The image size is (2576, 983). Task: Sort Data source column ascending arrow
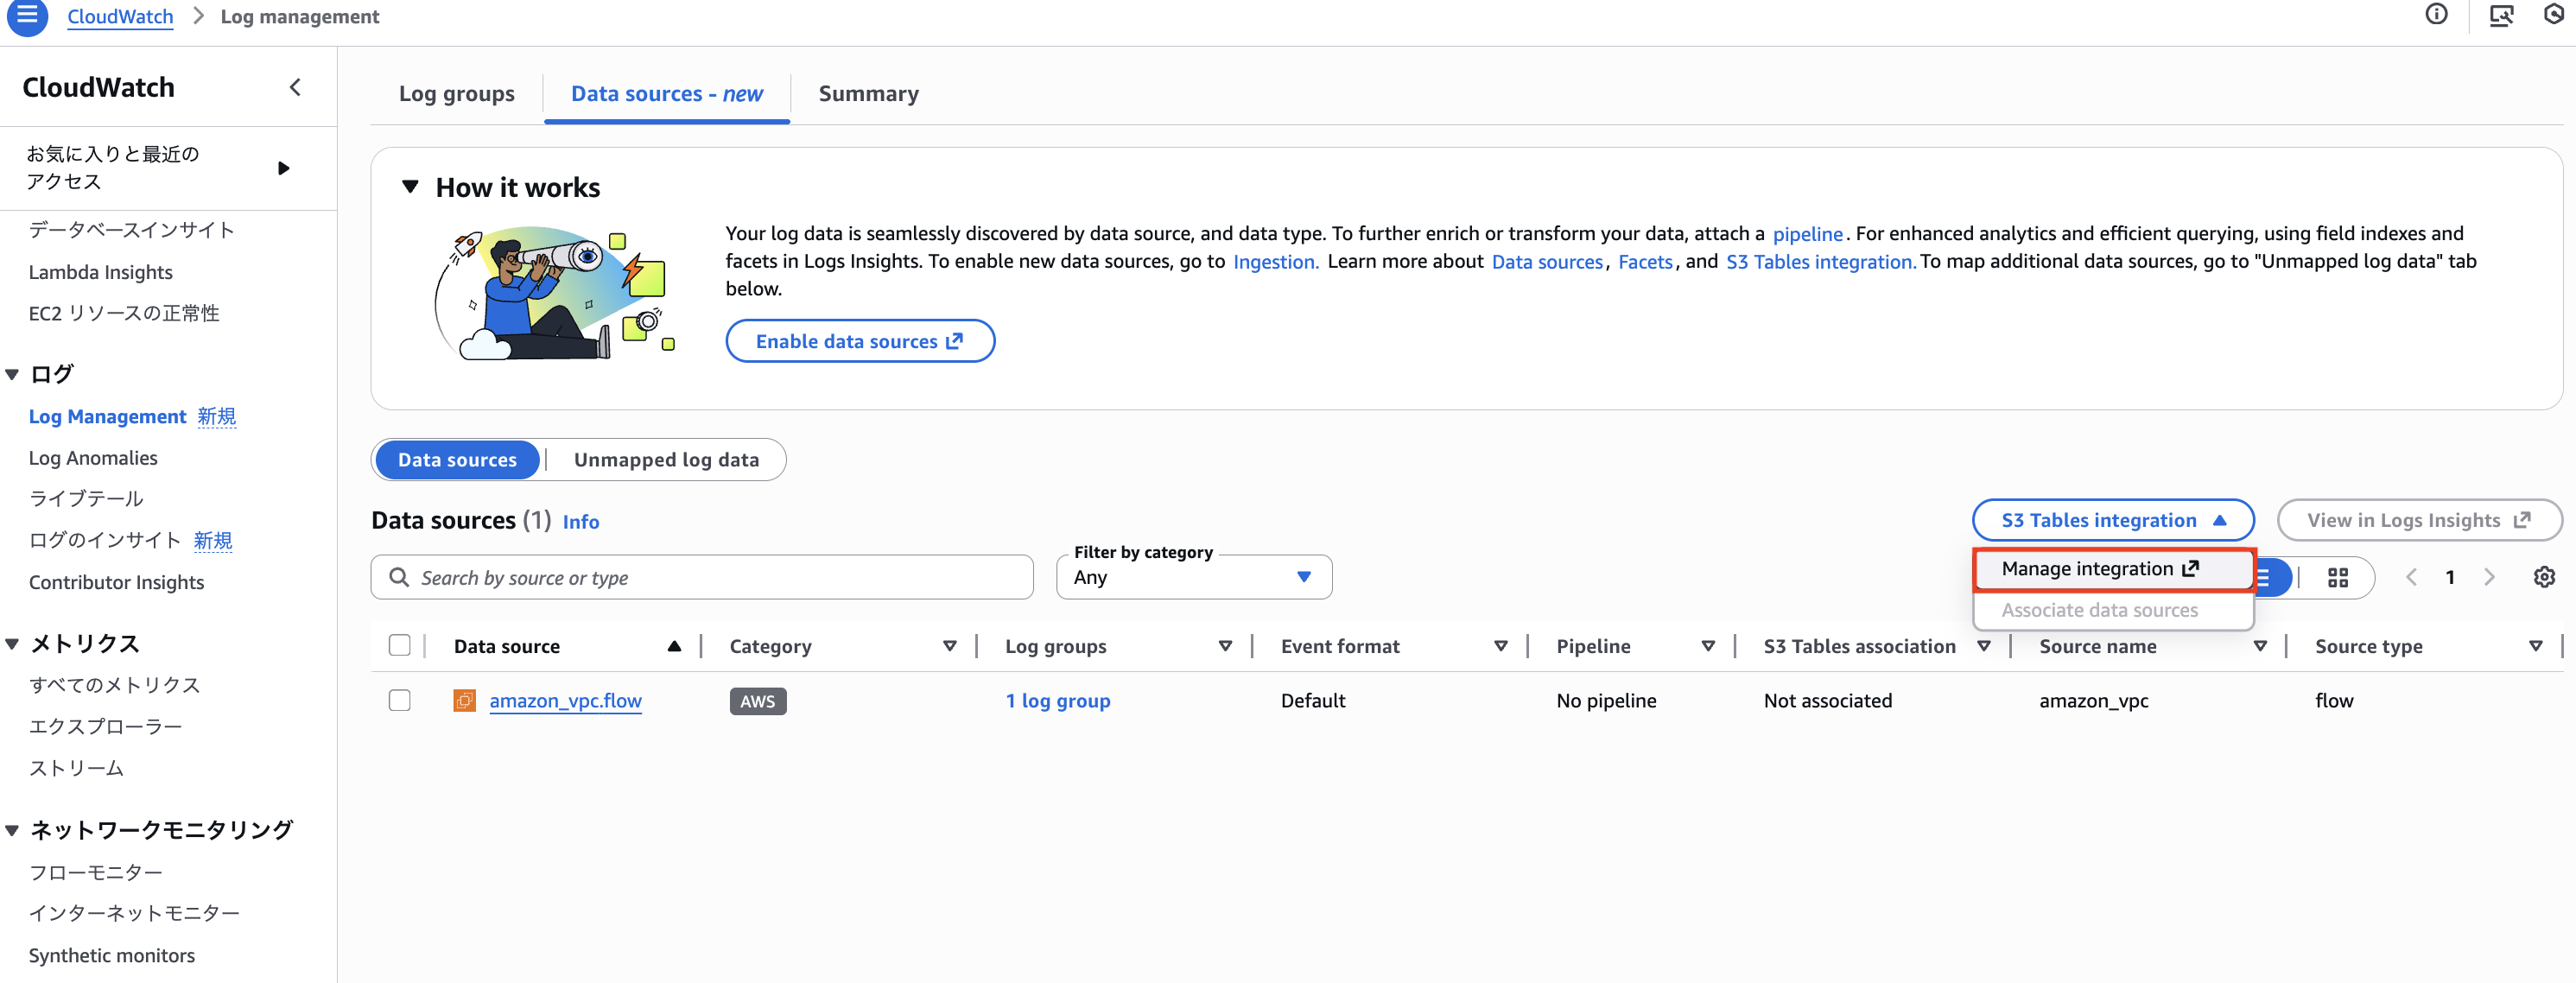click(x=674, y=646)
